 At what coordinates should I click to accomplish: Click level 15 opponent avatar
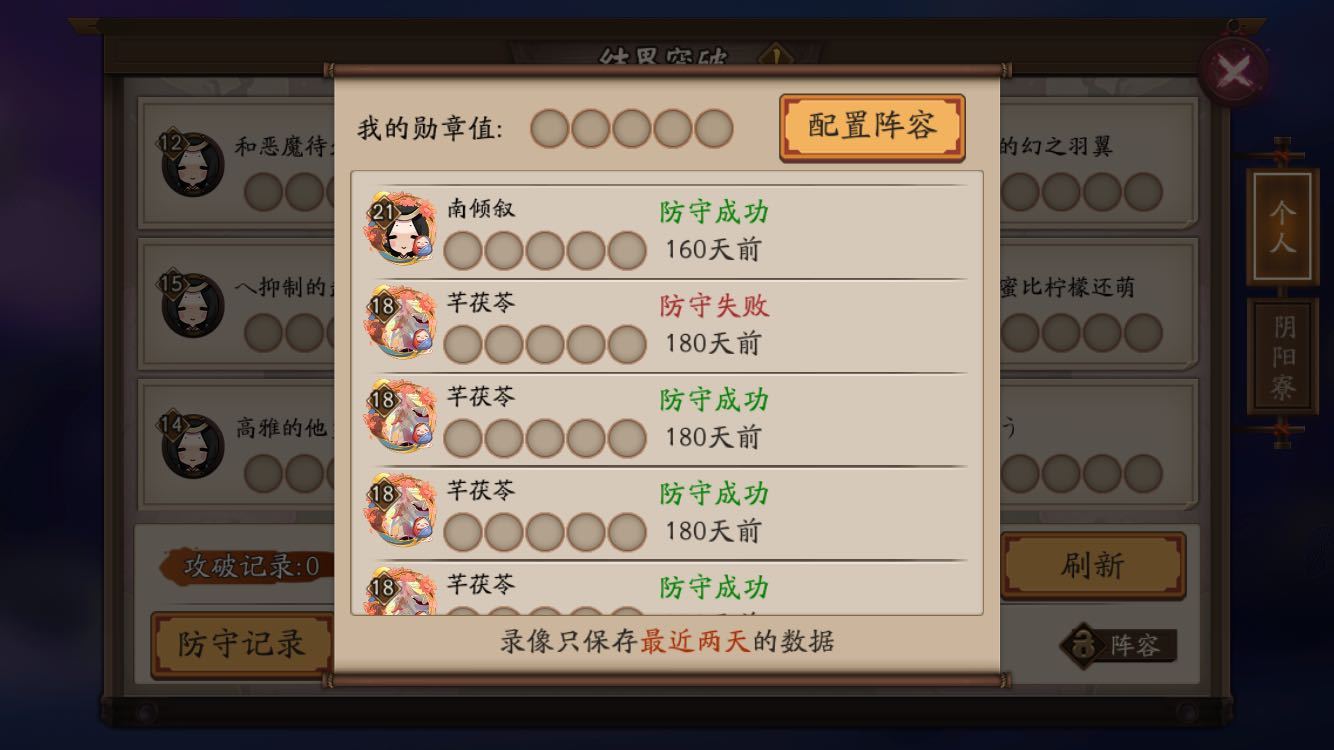coord(191,304)
